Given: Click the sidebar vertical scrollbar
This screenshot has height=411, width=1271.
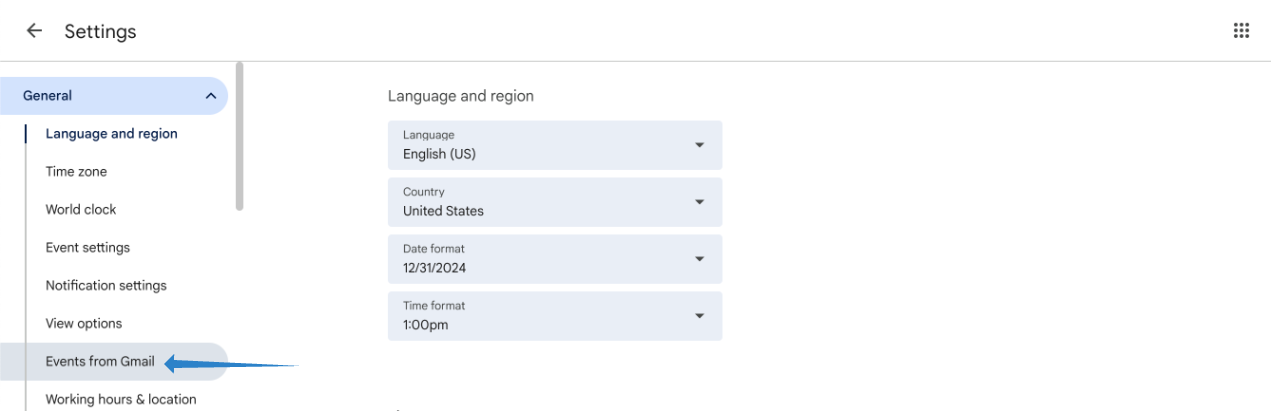Looking at the screenshot, I should [239, 136].
